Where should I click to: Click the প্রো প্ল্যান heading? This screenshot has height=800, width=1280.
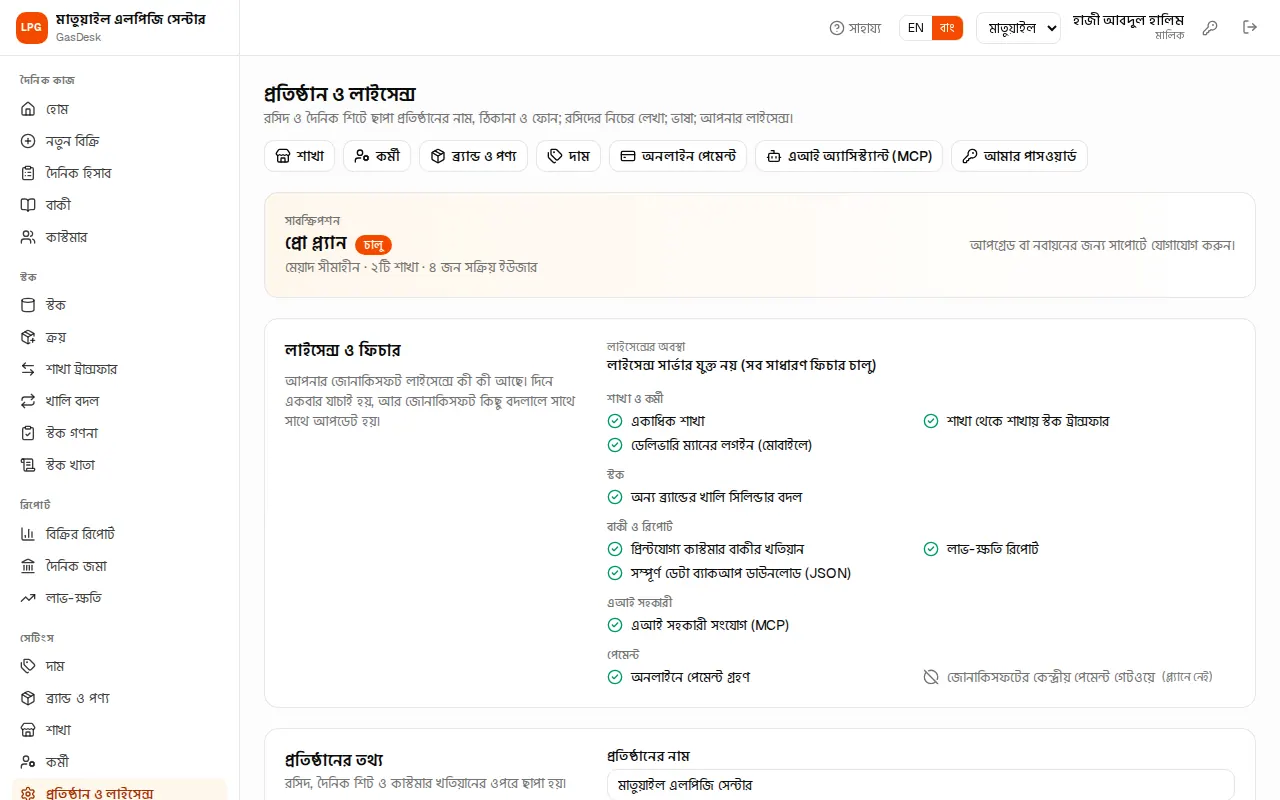(315, 243)
